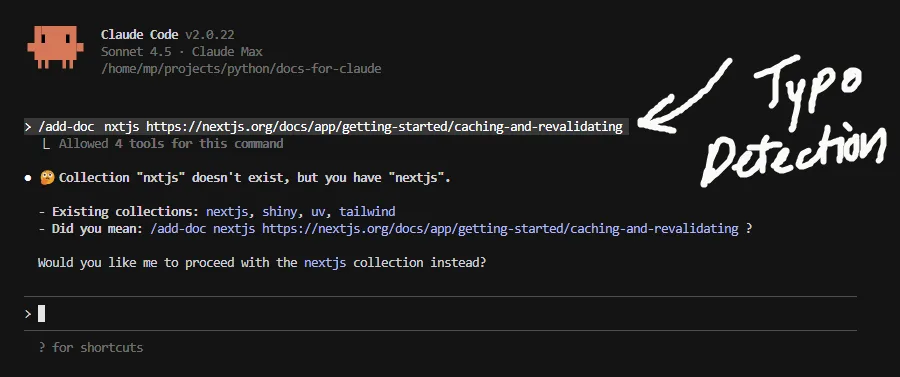Click the "Did you mean:" label
The image size is (900, 377).
click(x=98, y=229)
